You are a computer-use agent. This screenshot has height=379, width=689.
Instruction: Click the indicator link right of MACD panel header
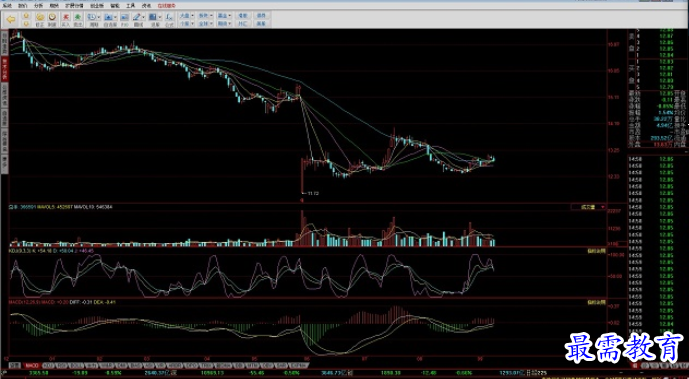pos(596,303)
